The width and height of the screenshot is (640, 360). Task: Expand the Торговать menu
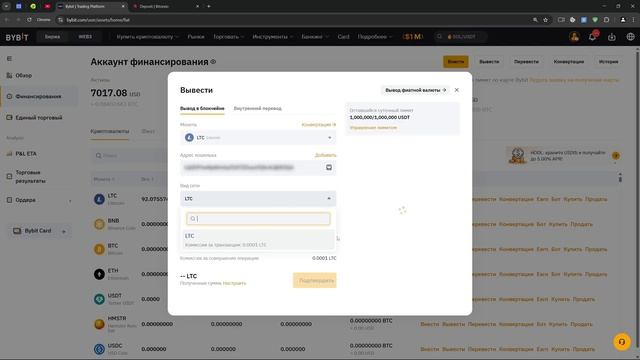tap(228, 37)
